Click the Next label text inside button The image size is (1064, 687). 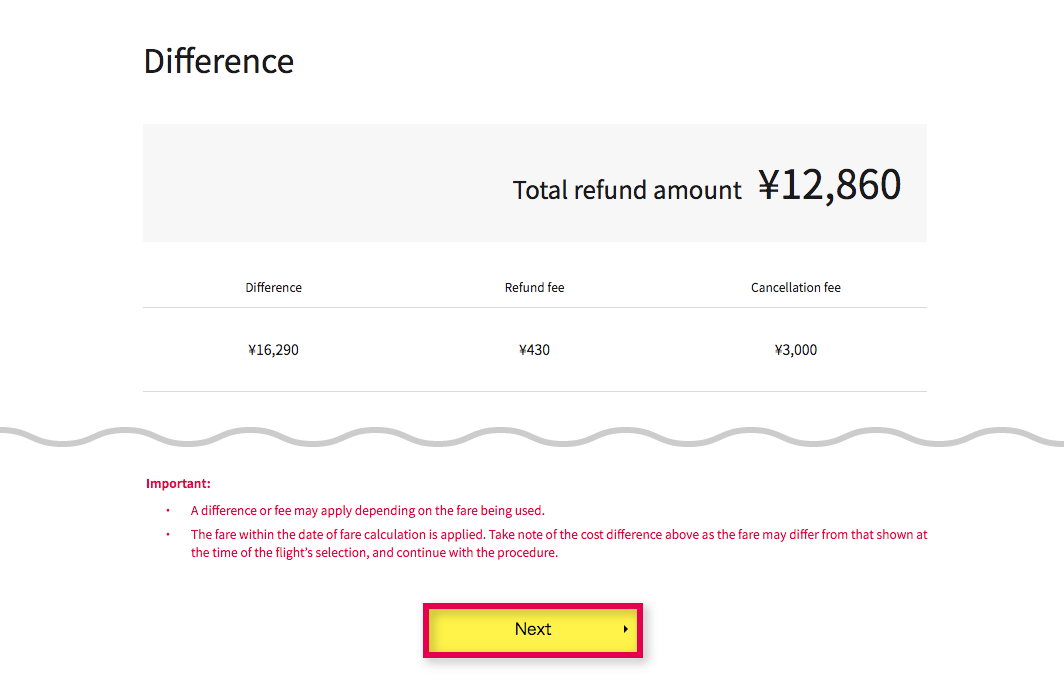pyautogui.click(x=533, y=629)
